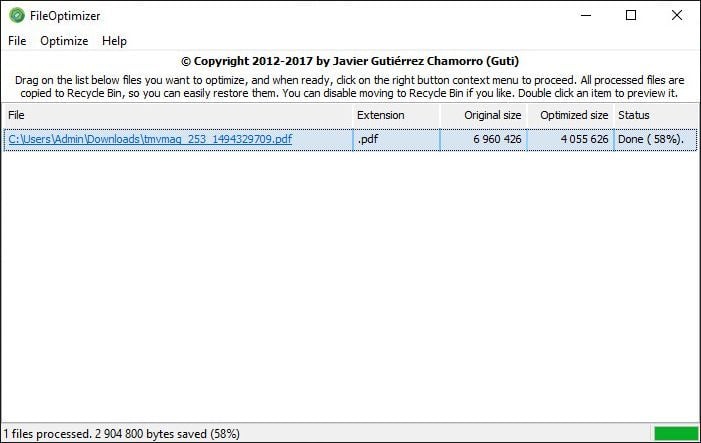Open the Optimize menu
The width and height of the screenshot is (701, 443).
[64, 41]
